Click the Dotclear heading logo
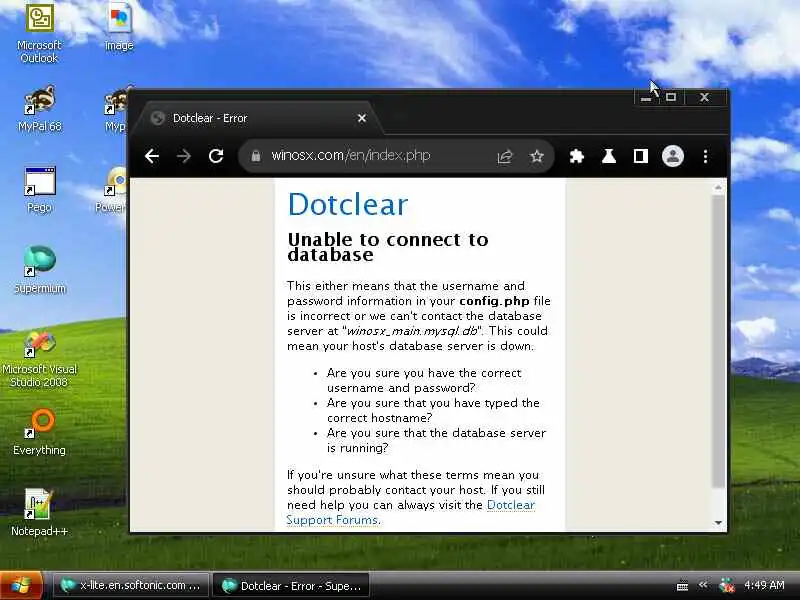 click(348, 204)
